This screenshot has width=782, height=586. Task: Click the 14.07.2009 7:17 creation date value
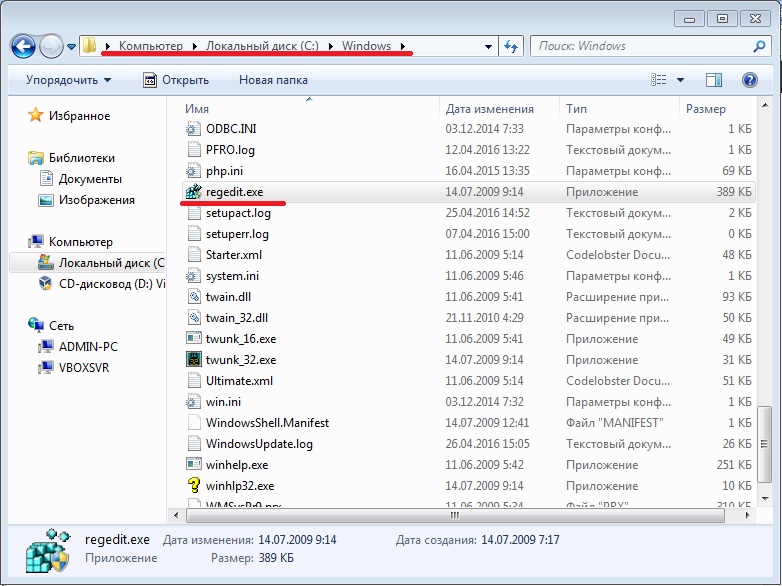520,540
